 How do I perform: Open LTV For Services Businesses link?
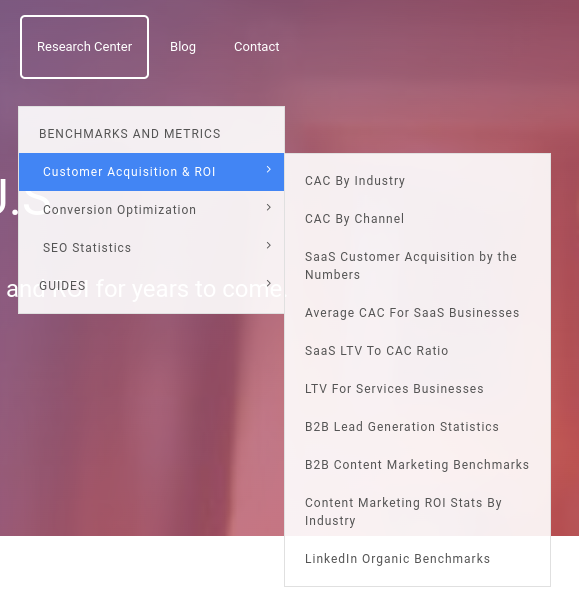(x=394, y=389)
